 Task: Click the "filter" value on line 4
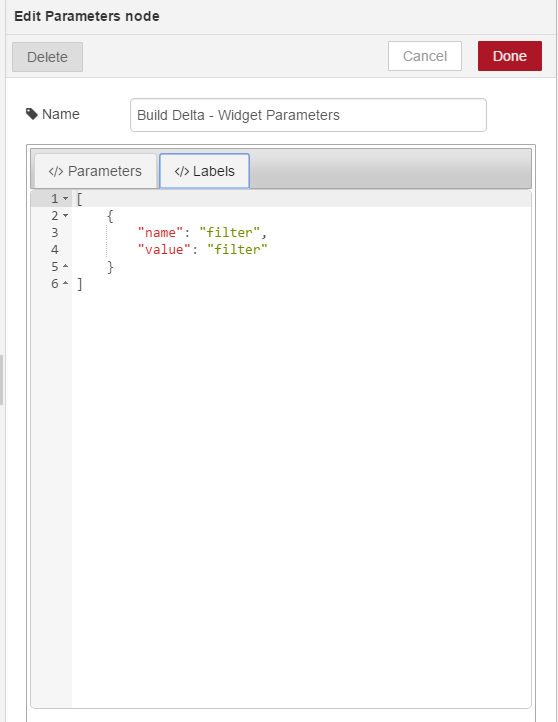click(237, 250)
